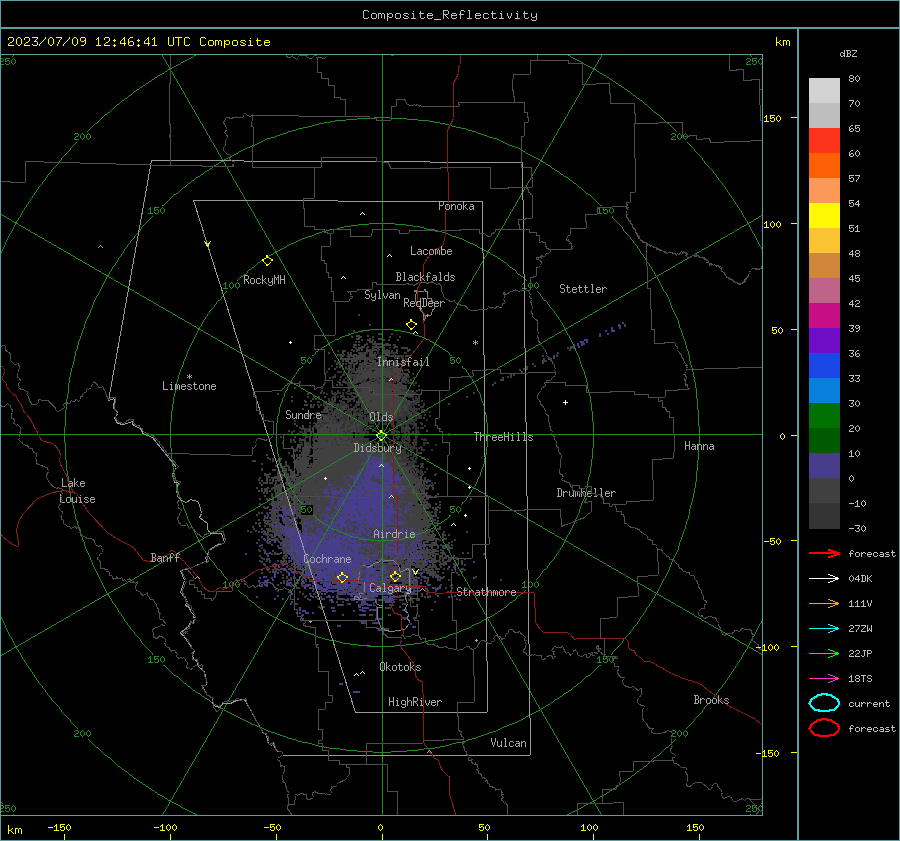Click the yellow diamond marker below RedDeer
900x841 pixels.
(412, 325)
